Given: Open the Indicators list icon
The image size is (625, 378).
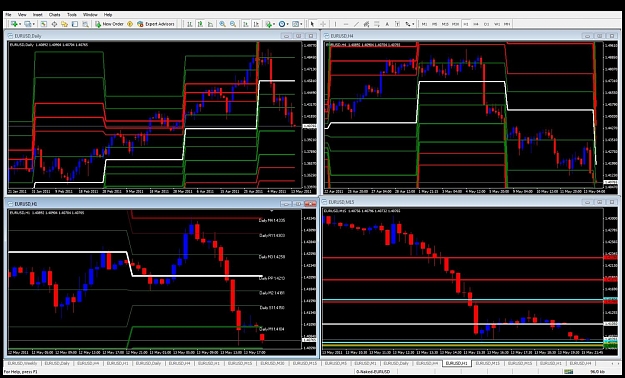Looking at the screenshot, I should pyautogui.click(x=268, y=24).
